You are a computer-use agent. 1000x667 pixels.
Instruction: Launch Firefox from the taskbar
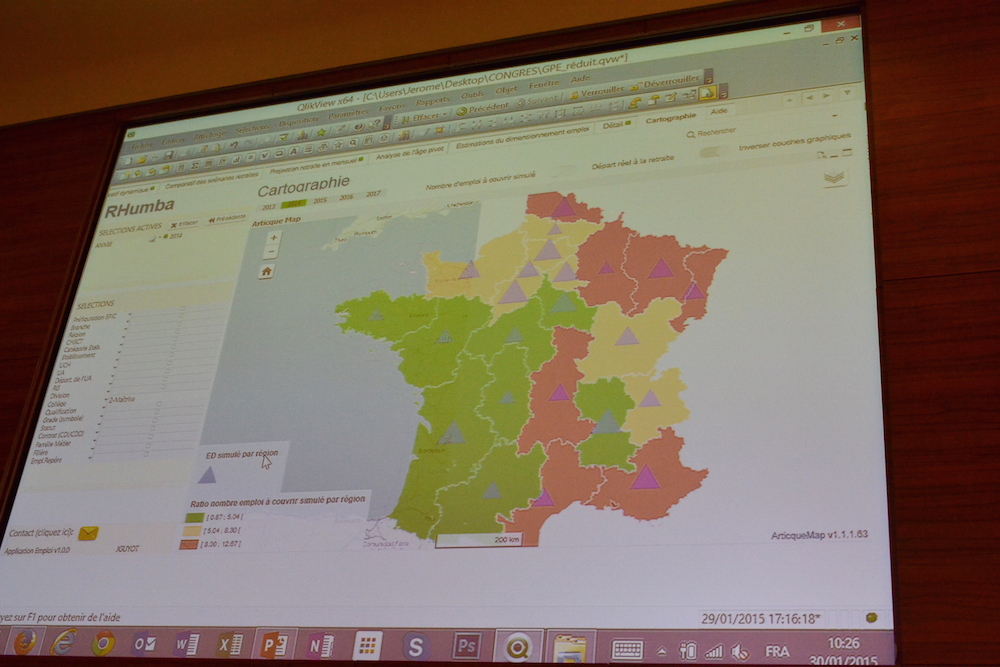(x=25, y=642)
